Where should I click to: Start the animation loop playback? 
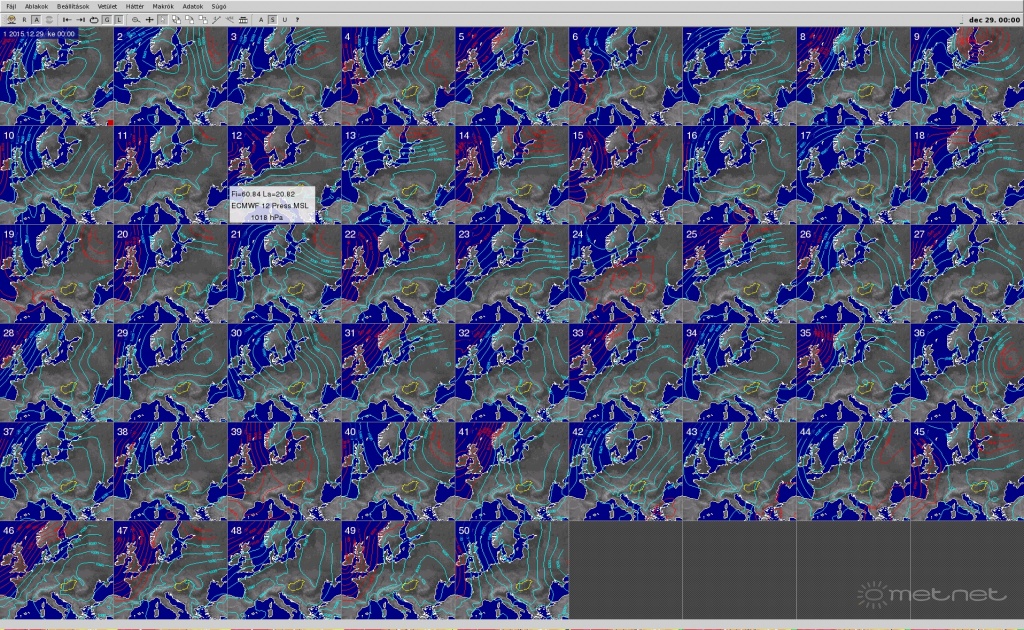coord(94,19)
